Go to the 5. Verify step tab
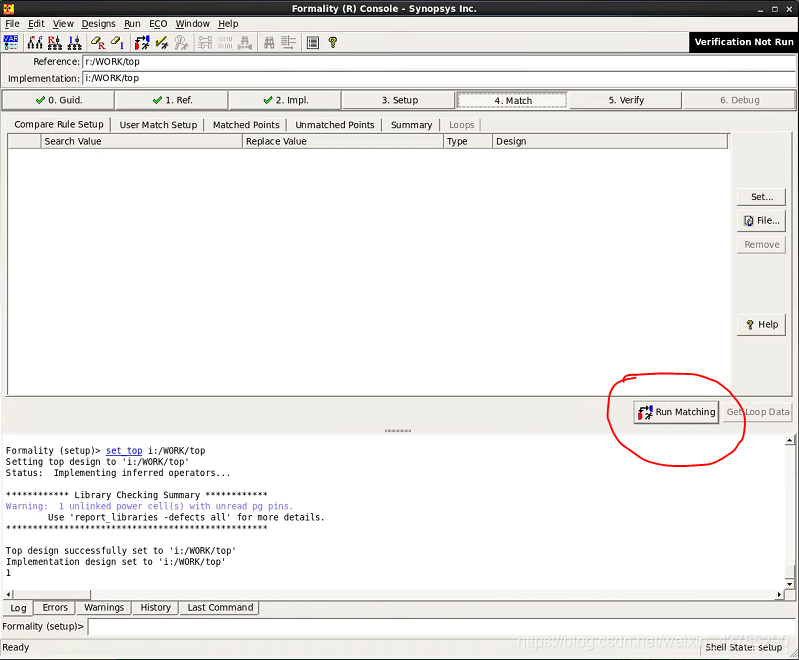Image resolution: width=799 pixels, height=660 pixels. tap(626, 100)
